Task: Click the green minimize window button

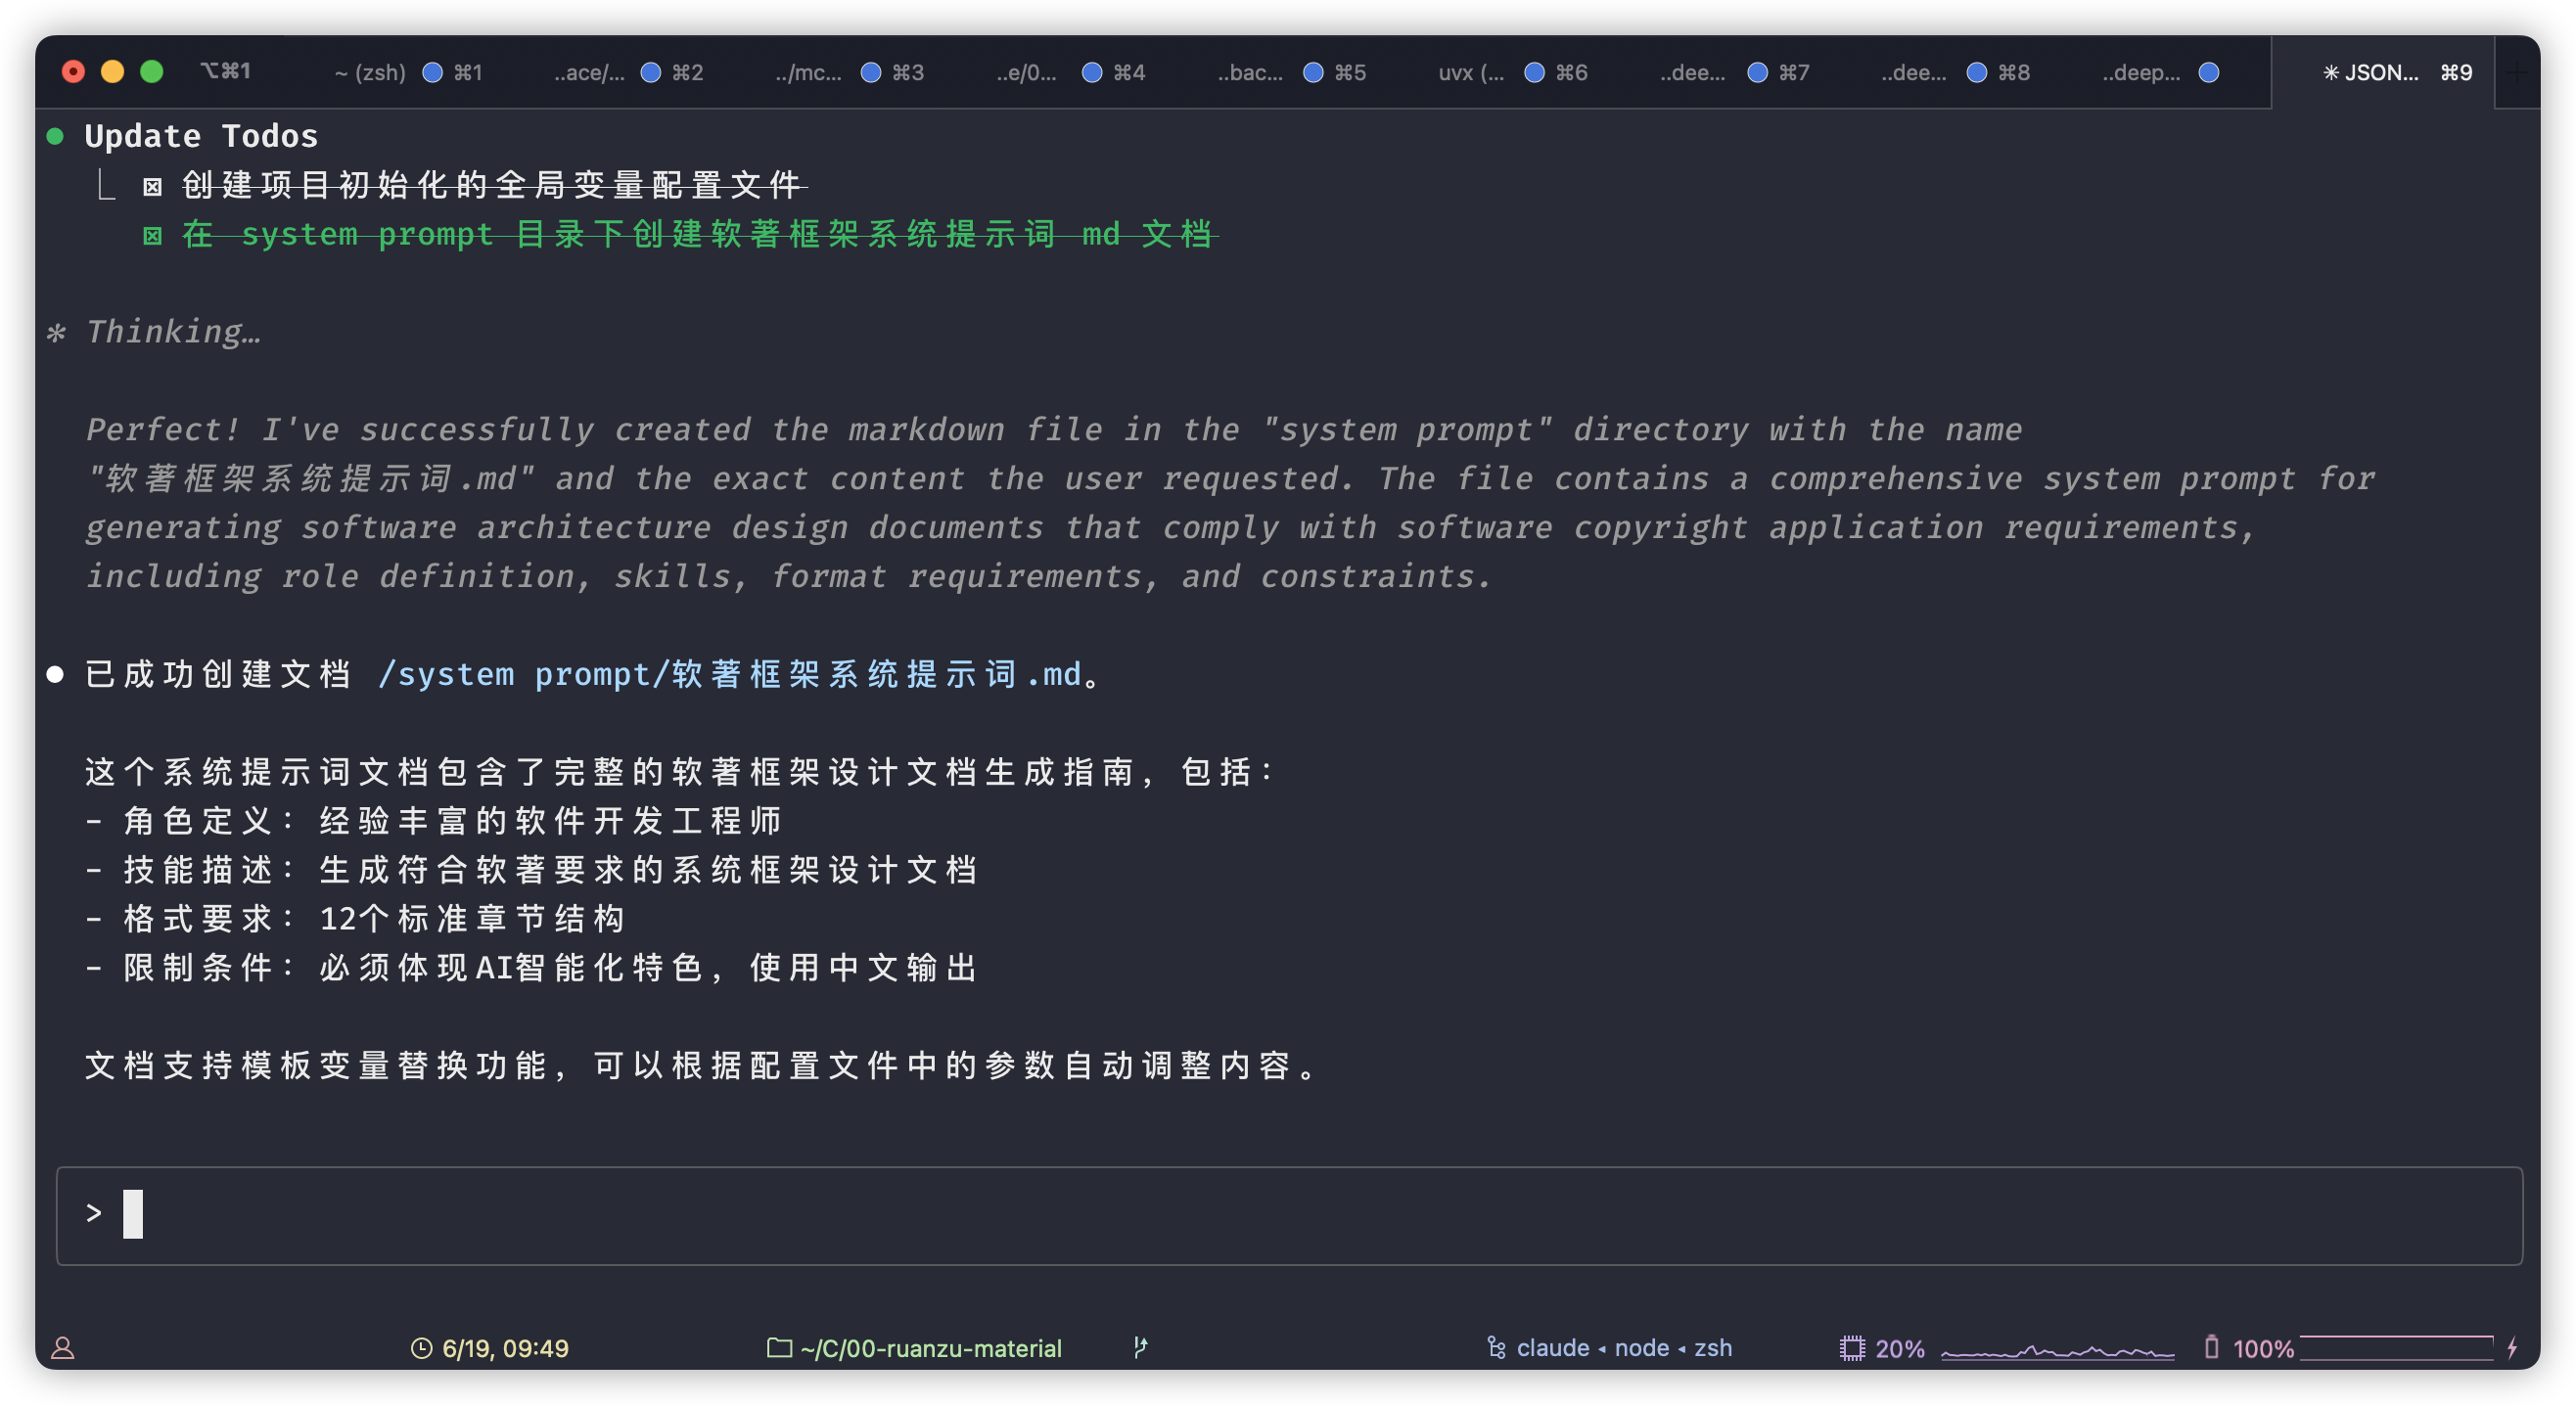Action: (x=152, y=71)
